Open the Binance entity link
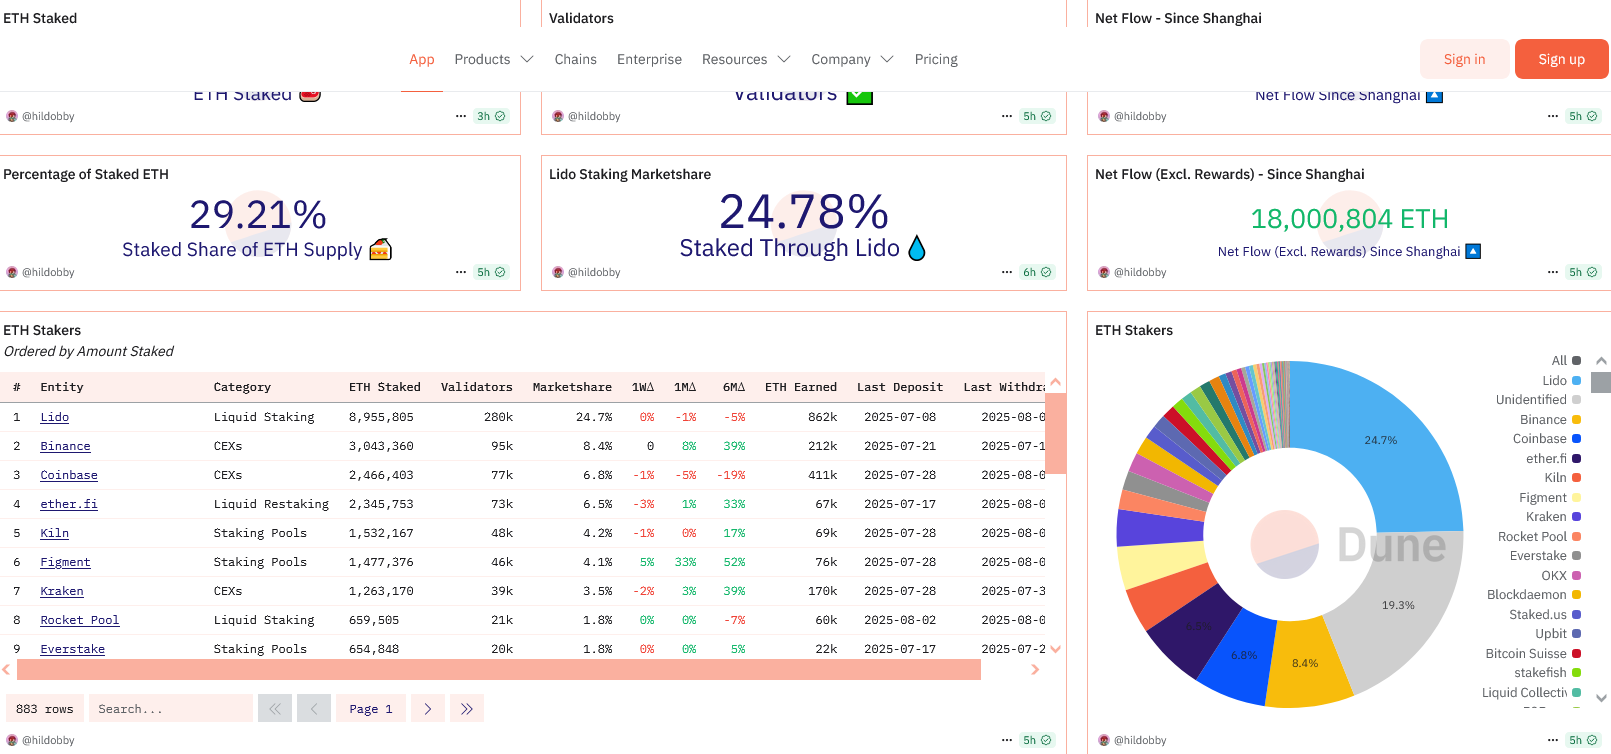Viewport: 1611px width, 754px height. point(65,446)
